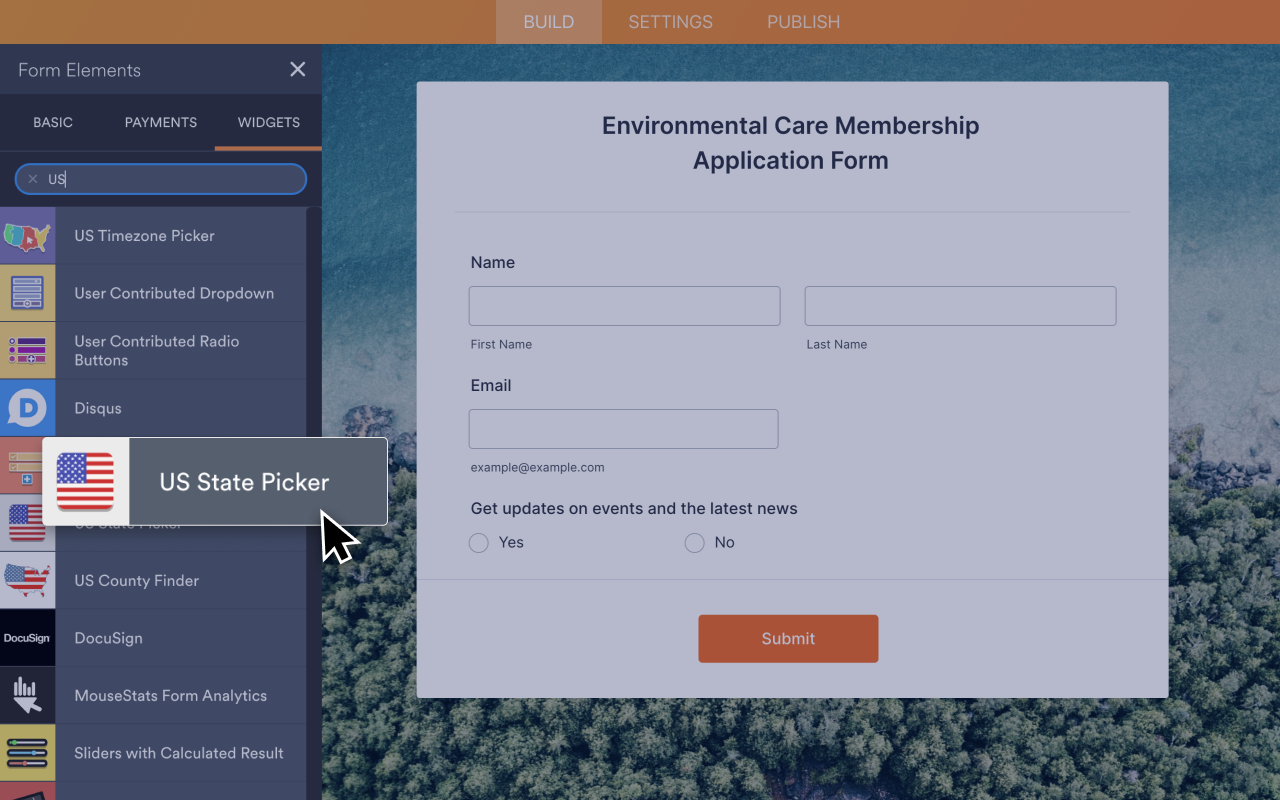Viewport: 1280px width, 800px height.
Task: Select the US Timezone Picker widget icon
Action: pyautogui.click(x=27, y=235)
